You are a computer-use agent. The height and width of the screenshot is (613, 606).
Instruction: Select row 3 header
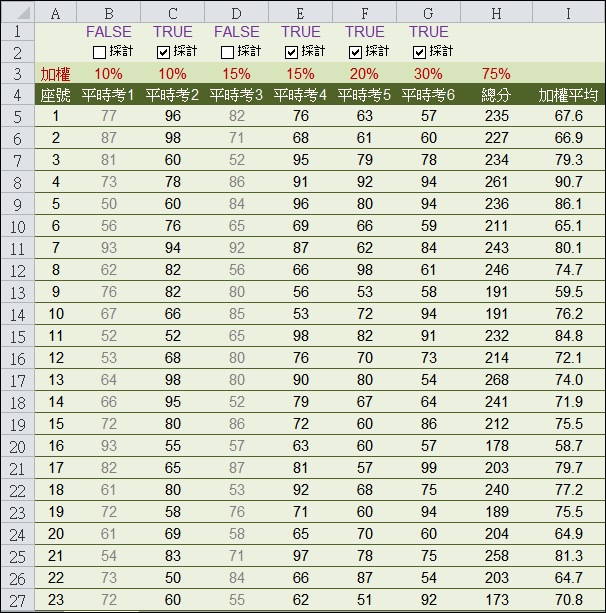pos(18,73)
